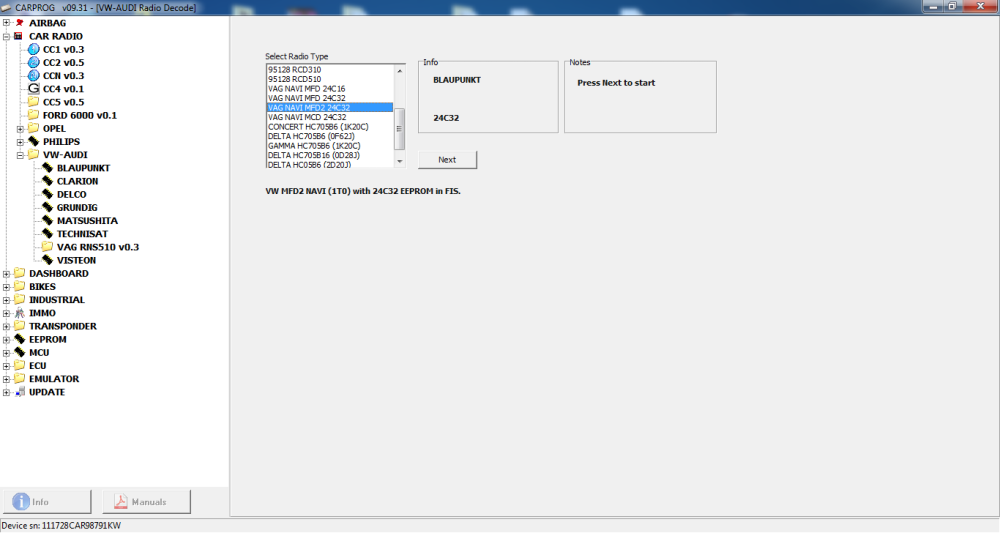The image size is (1000, 533).
Task: Click the DELCO chip icon
Action: [48, 194]
